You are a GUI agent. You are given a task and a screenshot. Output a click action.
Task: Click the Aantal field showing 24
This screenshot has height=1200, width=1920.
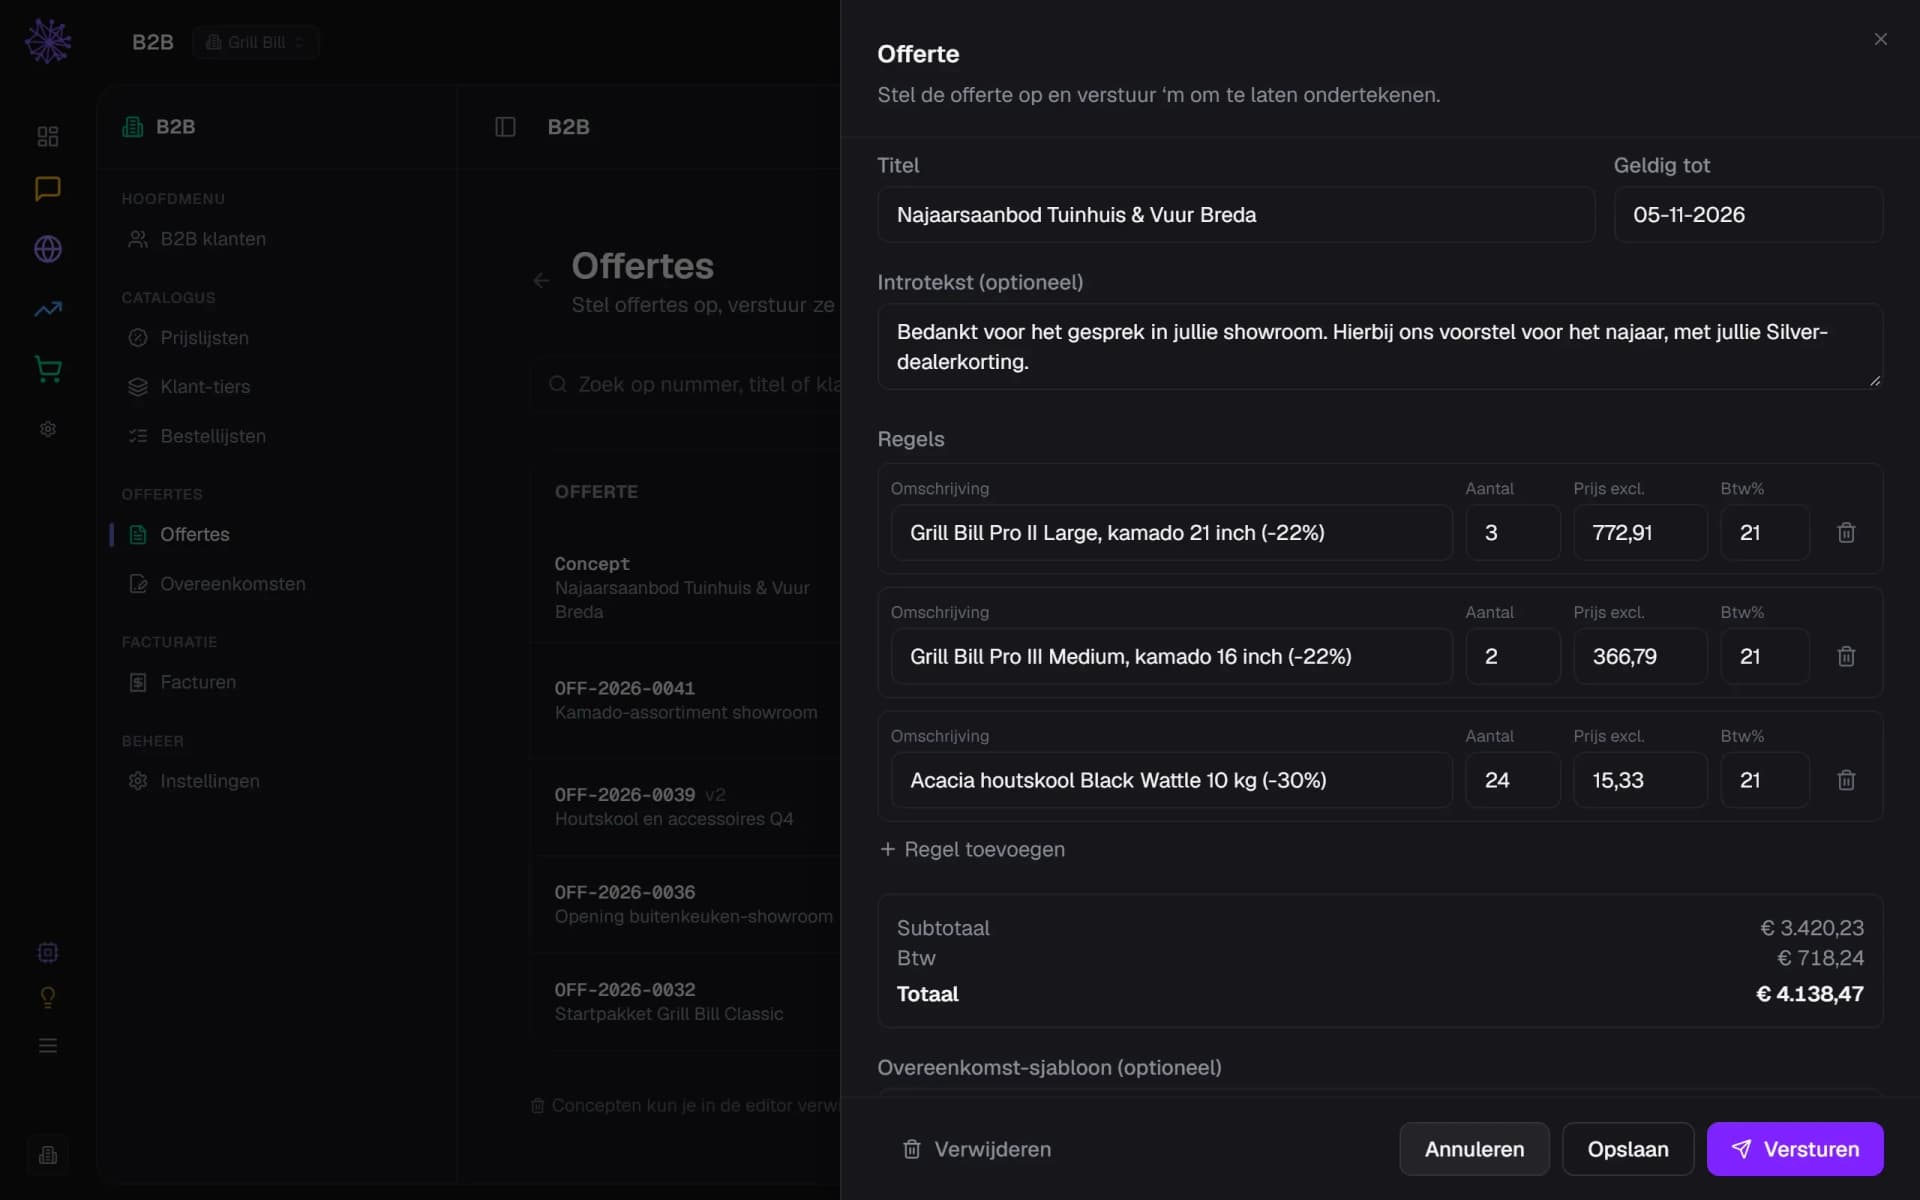click(1512, 780)
